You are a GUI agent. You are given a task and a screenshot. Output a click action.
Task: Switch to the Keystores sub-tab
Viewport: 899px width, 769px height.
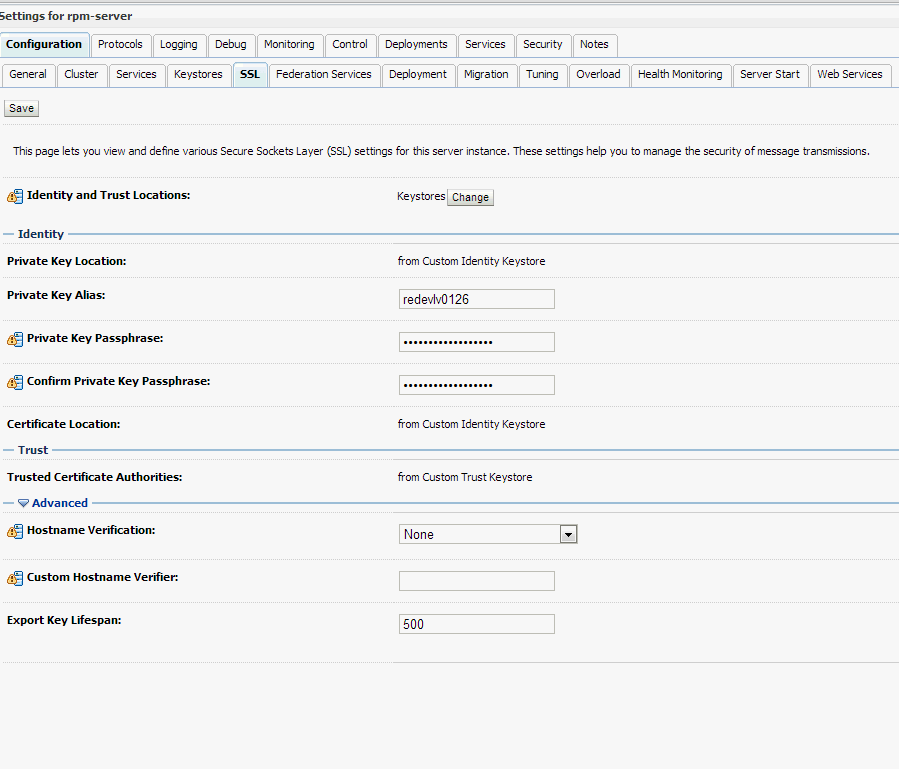(x=198, y=75)
